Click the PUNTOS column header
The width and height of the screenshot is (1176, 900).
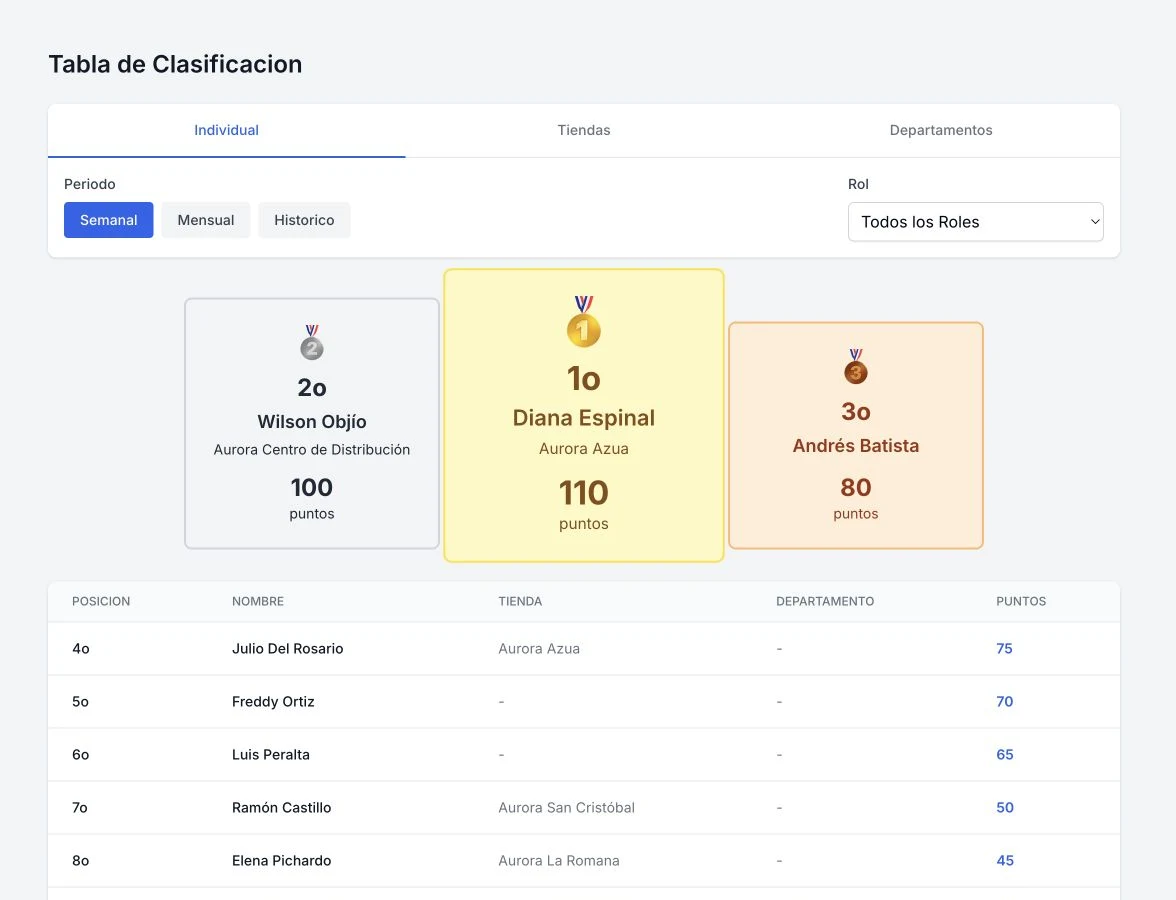pos(1021,602)
